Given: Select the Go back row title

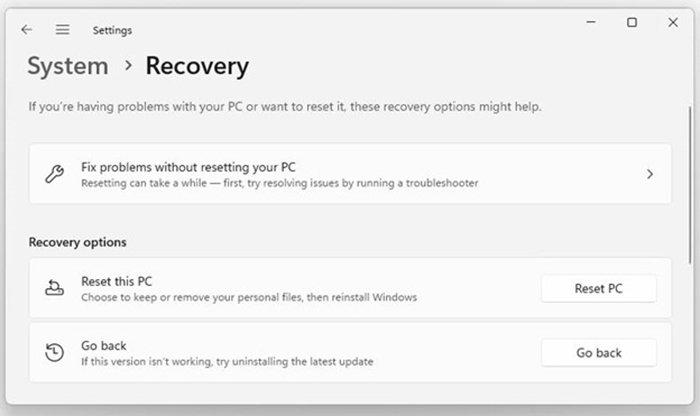Looking at the screenshot, I should (104, 345).
